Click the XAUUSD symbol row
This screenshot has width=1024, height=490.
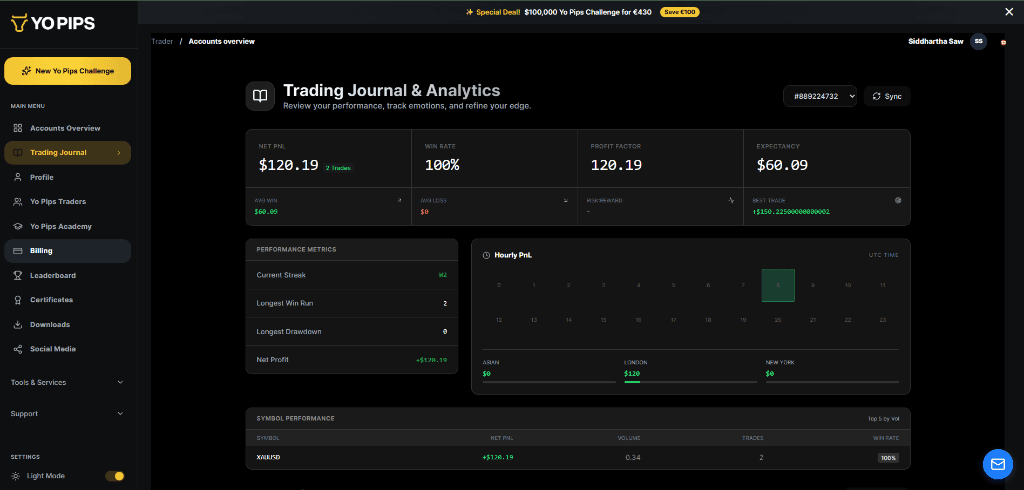578,457
